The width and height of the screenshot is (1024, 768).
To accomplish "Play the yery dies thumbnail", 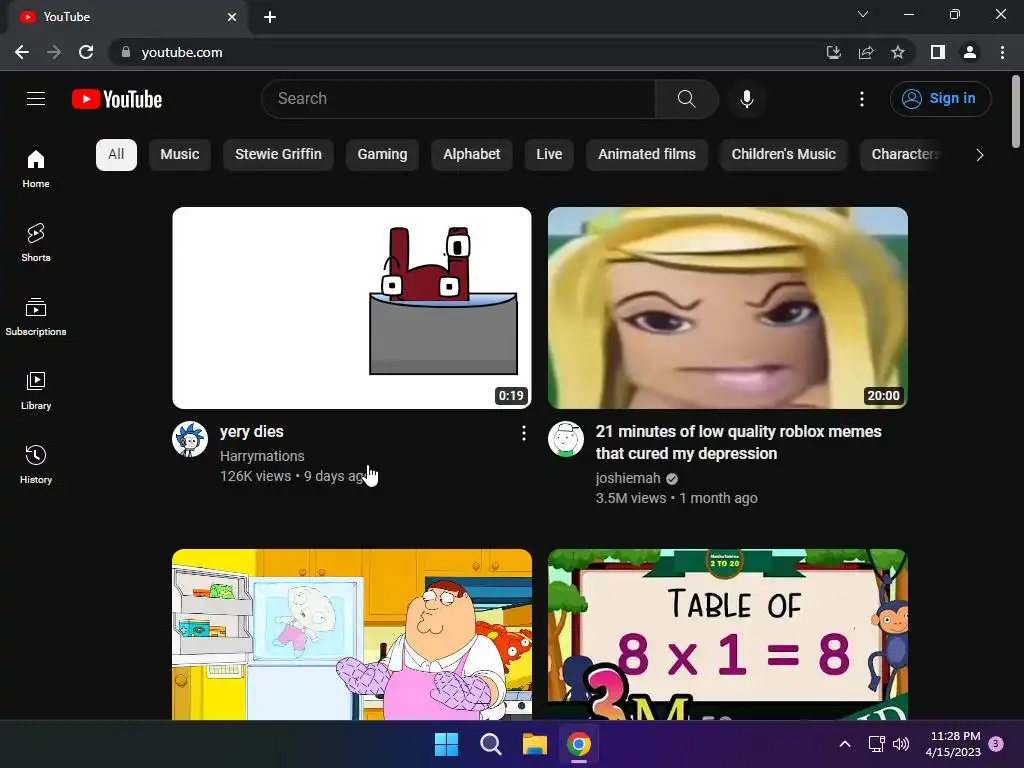I will pos(352,308).
